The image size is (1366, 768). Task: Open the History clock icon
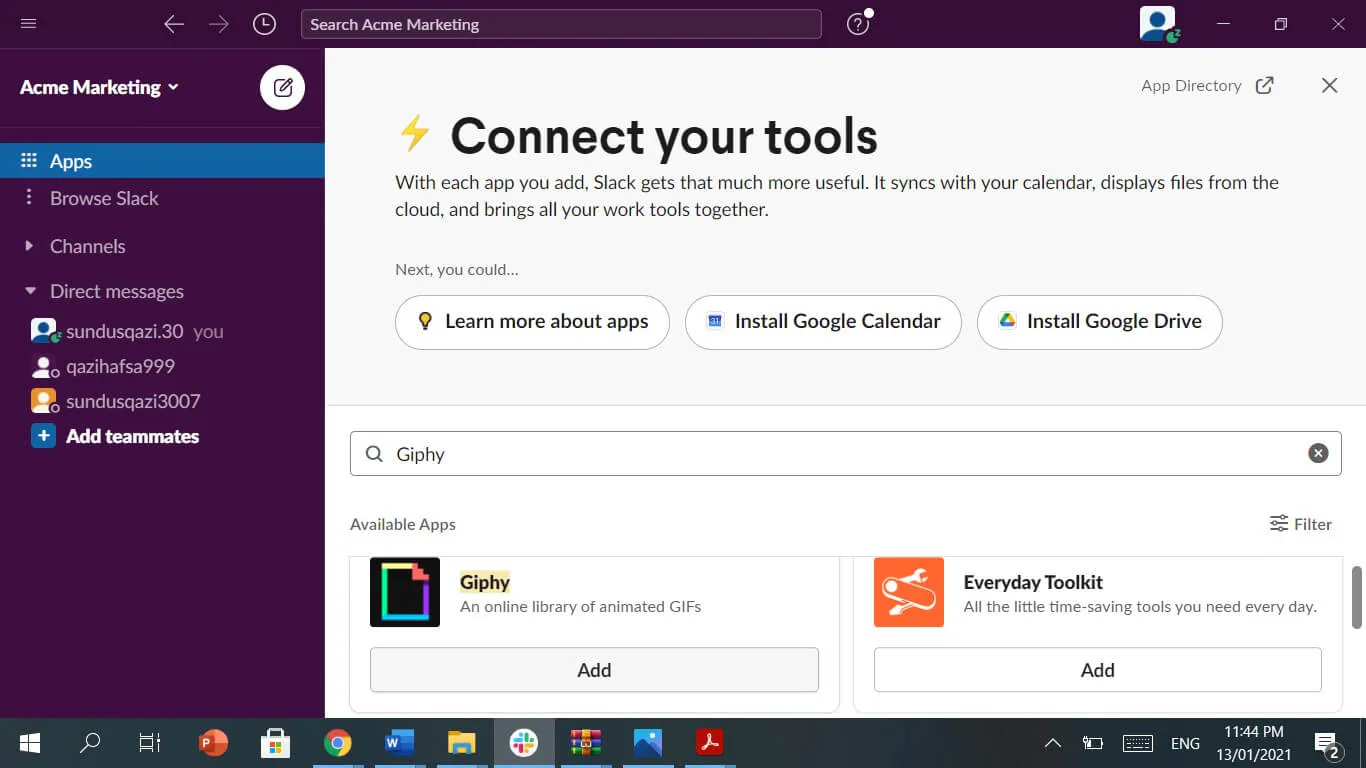264,24
